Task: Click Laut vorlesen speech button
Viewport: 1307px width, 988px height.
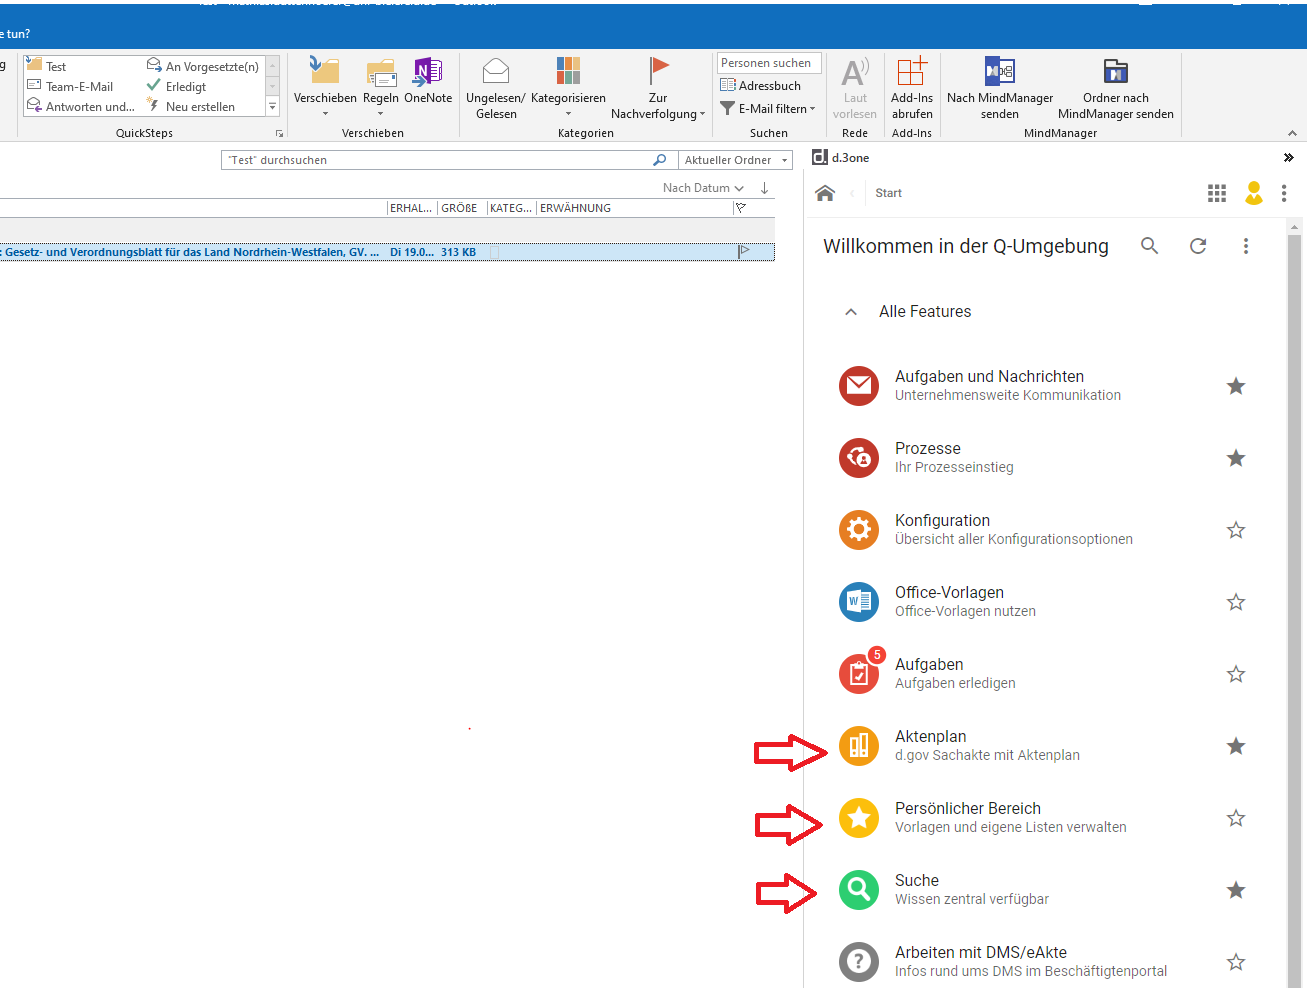Action: point(855,89)
